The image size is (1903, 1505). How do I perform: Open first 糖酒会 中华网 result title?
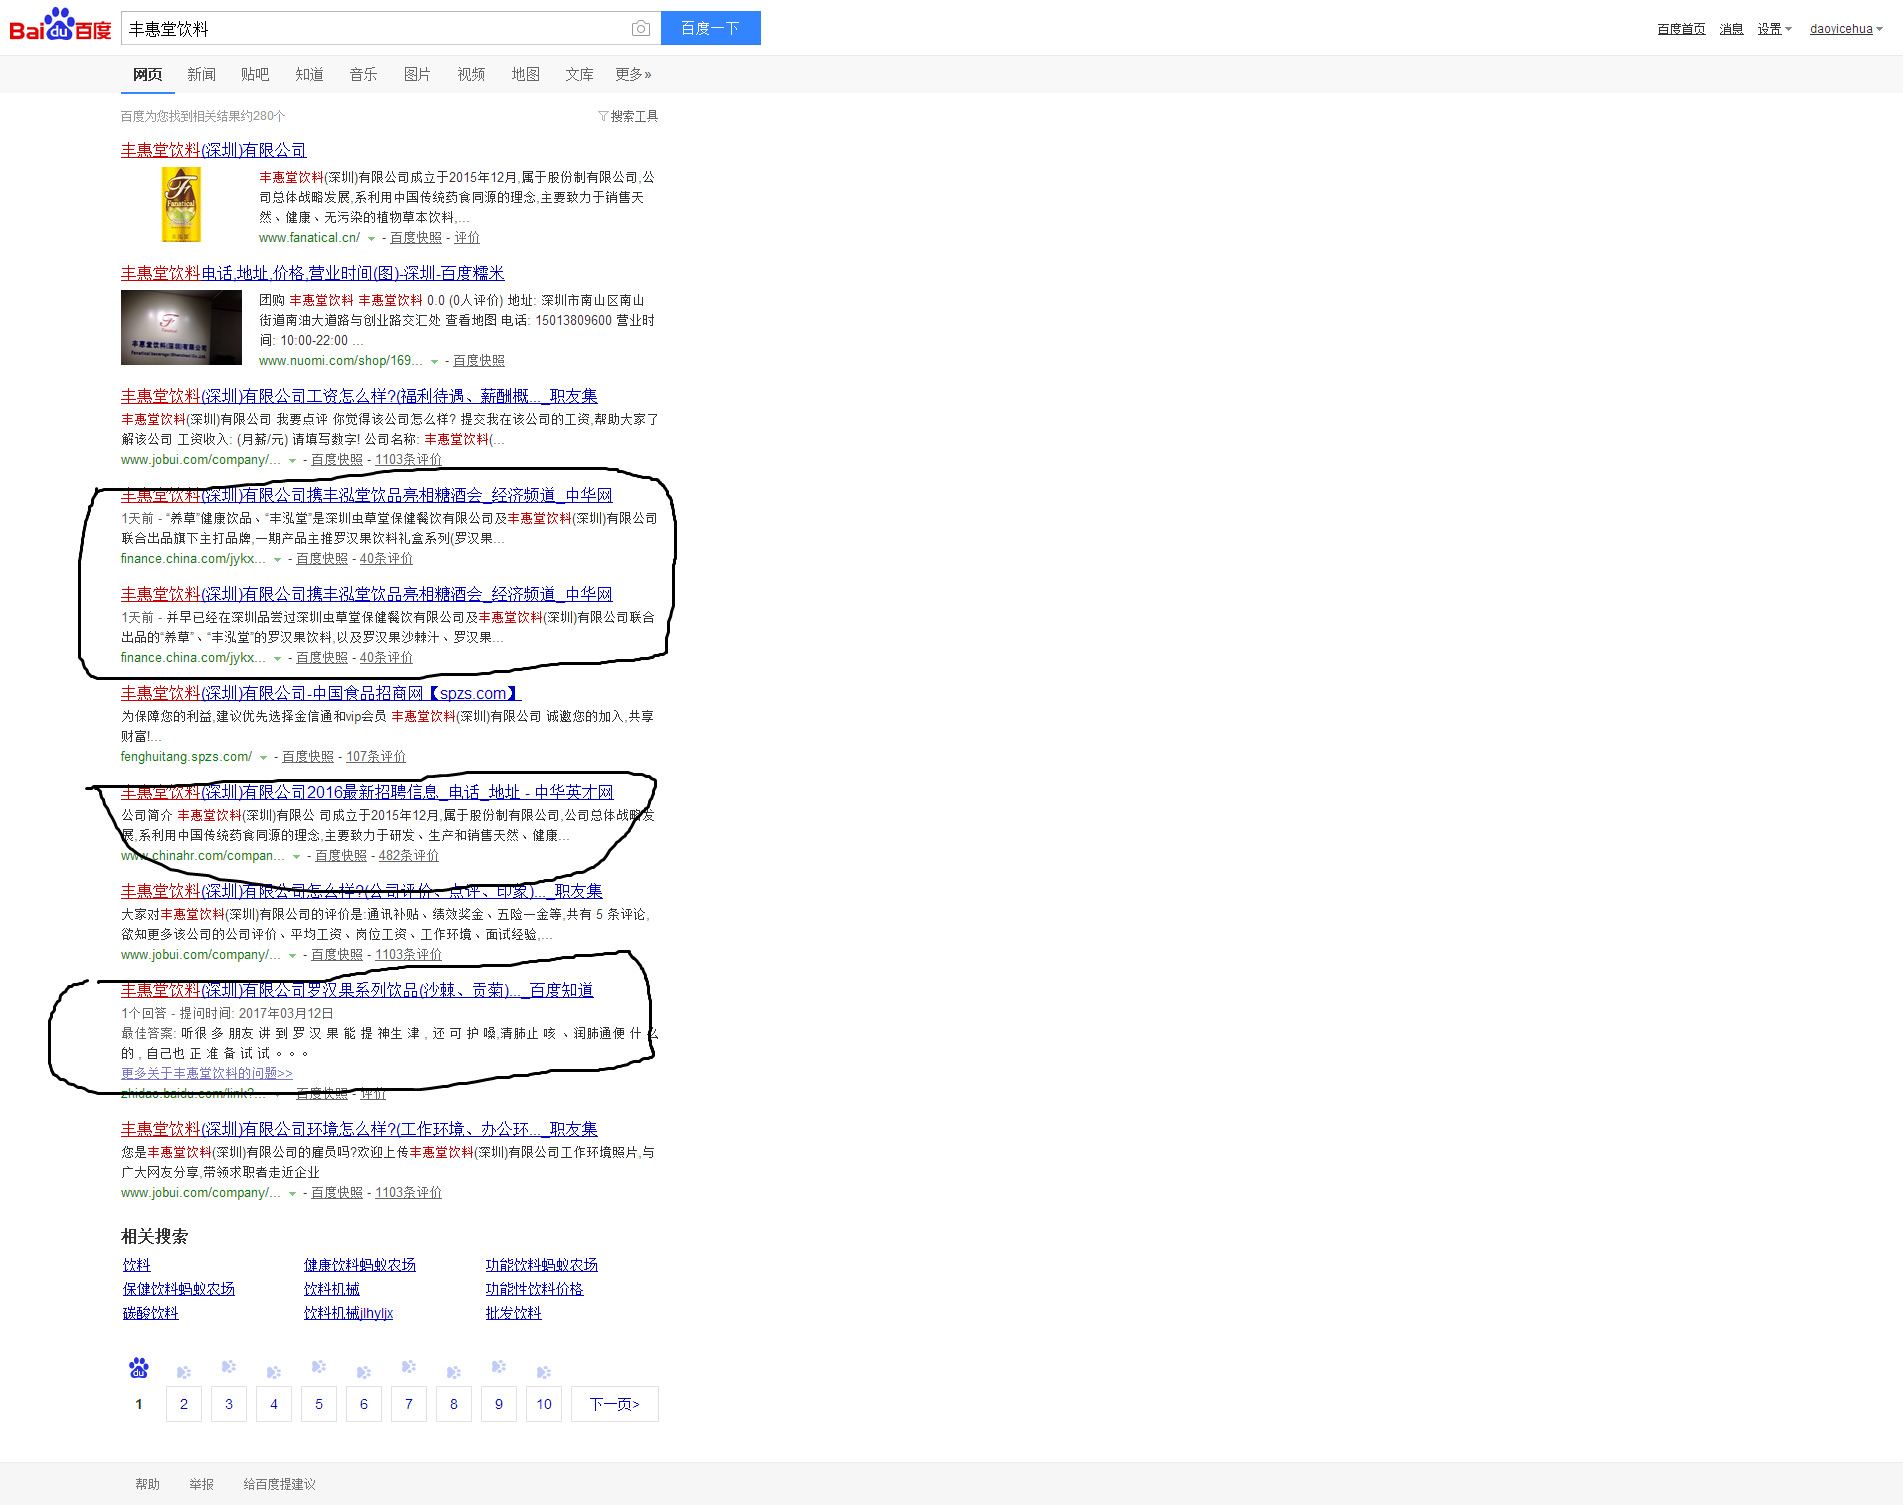pos(366,495)
